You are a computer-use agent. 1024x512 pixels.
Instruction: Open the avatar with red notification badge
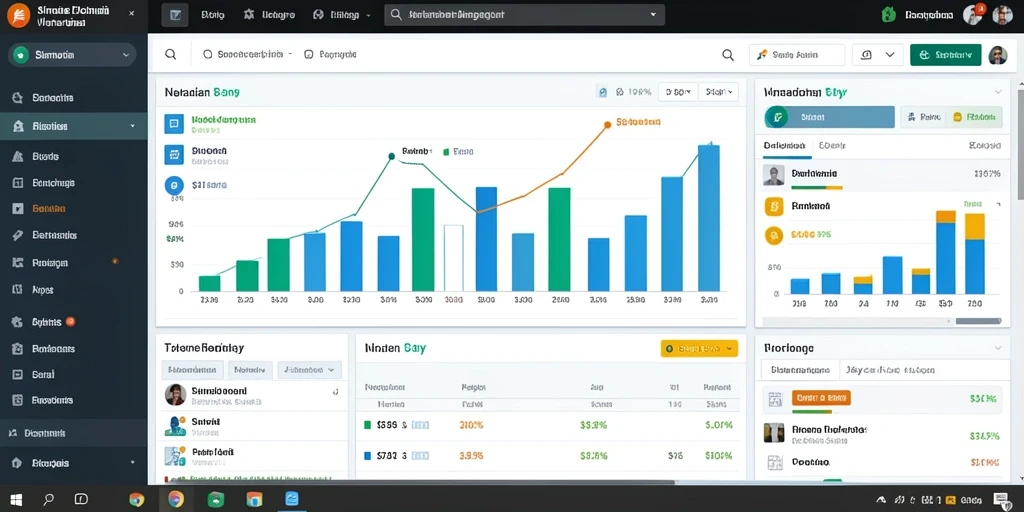pyautogui.click(x=973, y=14)
